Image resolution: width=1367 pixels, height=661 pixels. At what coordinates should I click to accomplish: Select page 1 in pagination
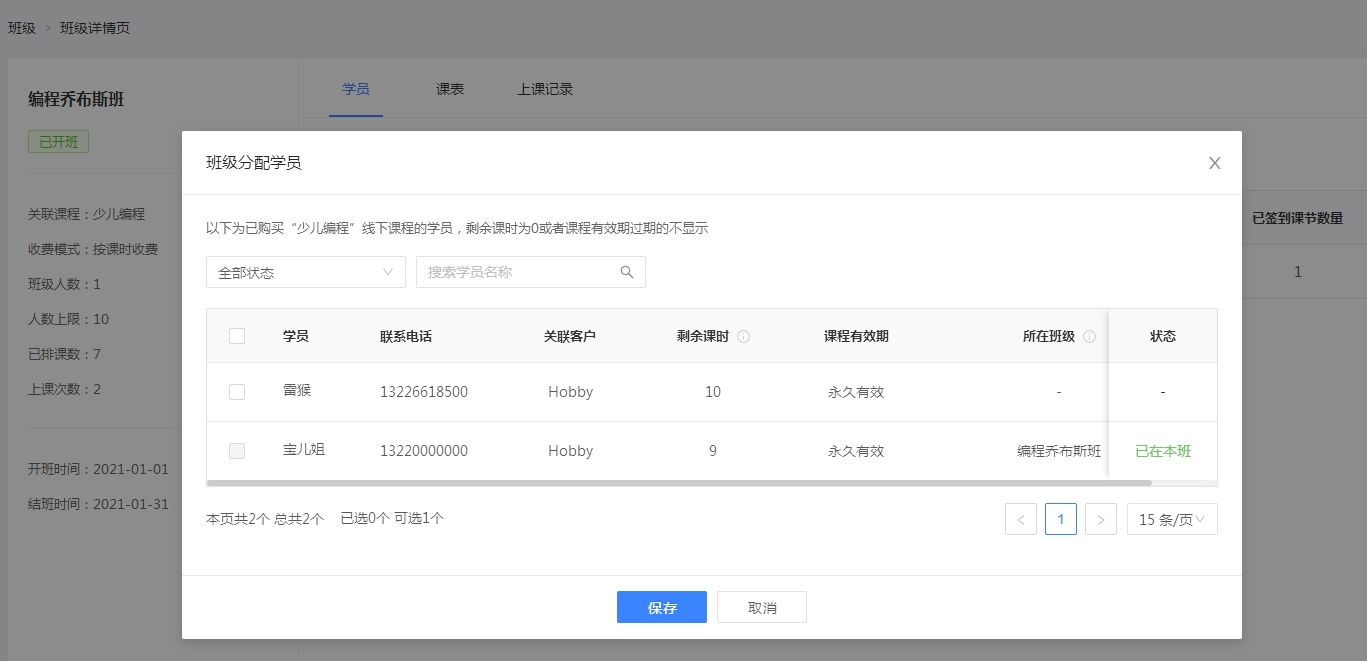[1061, 519]
